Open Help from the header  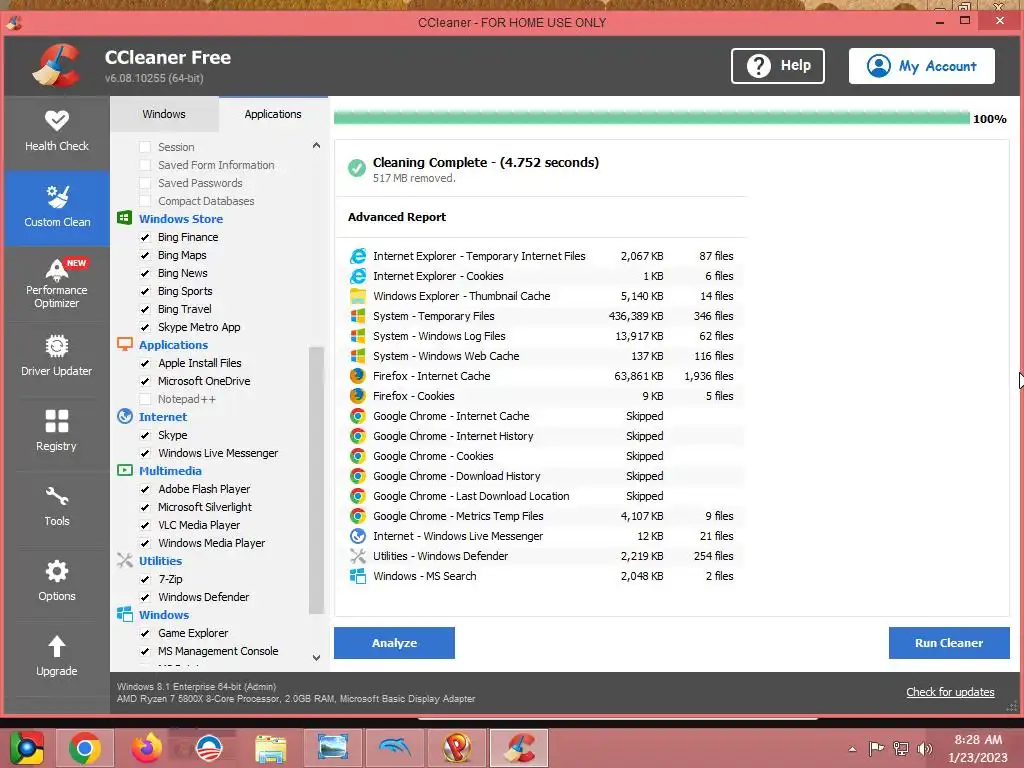(778, 65)
